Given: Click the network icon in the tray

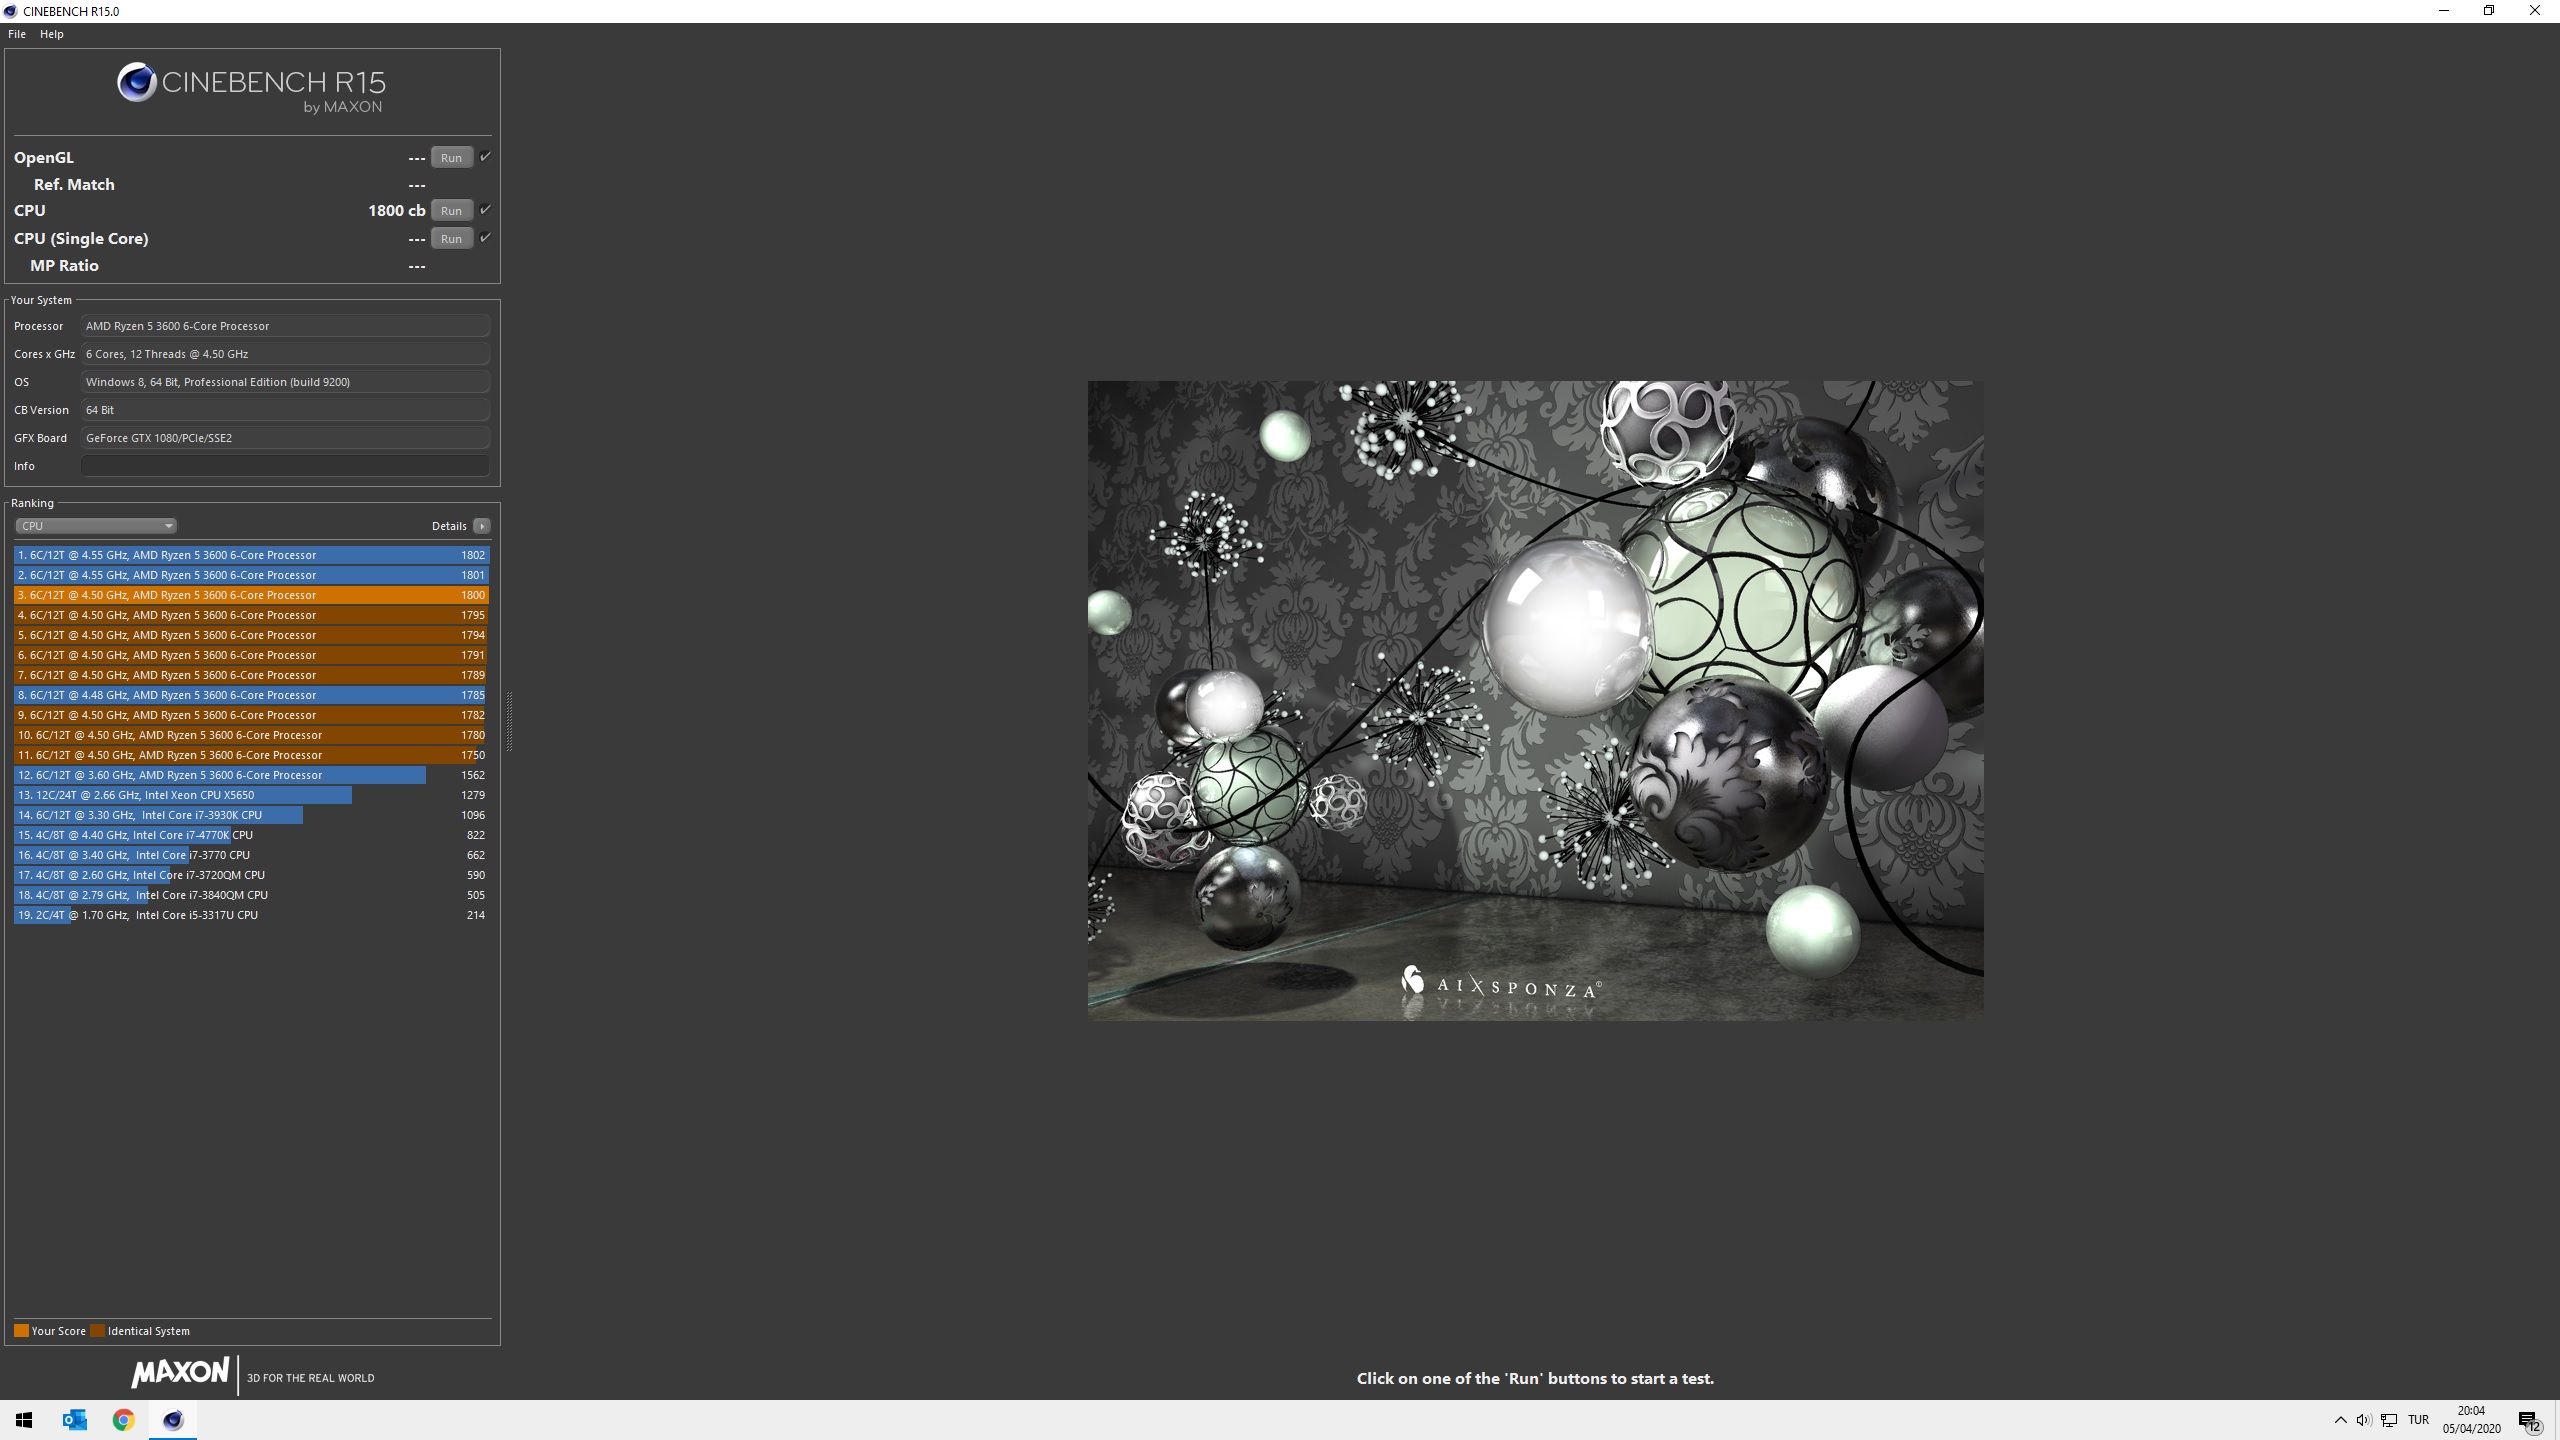Looking at the screenshot, I should (2389, 1420).
